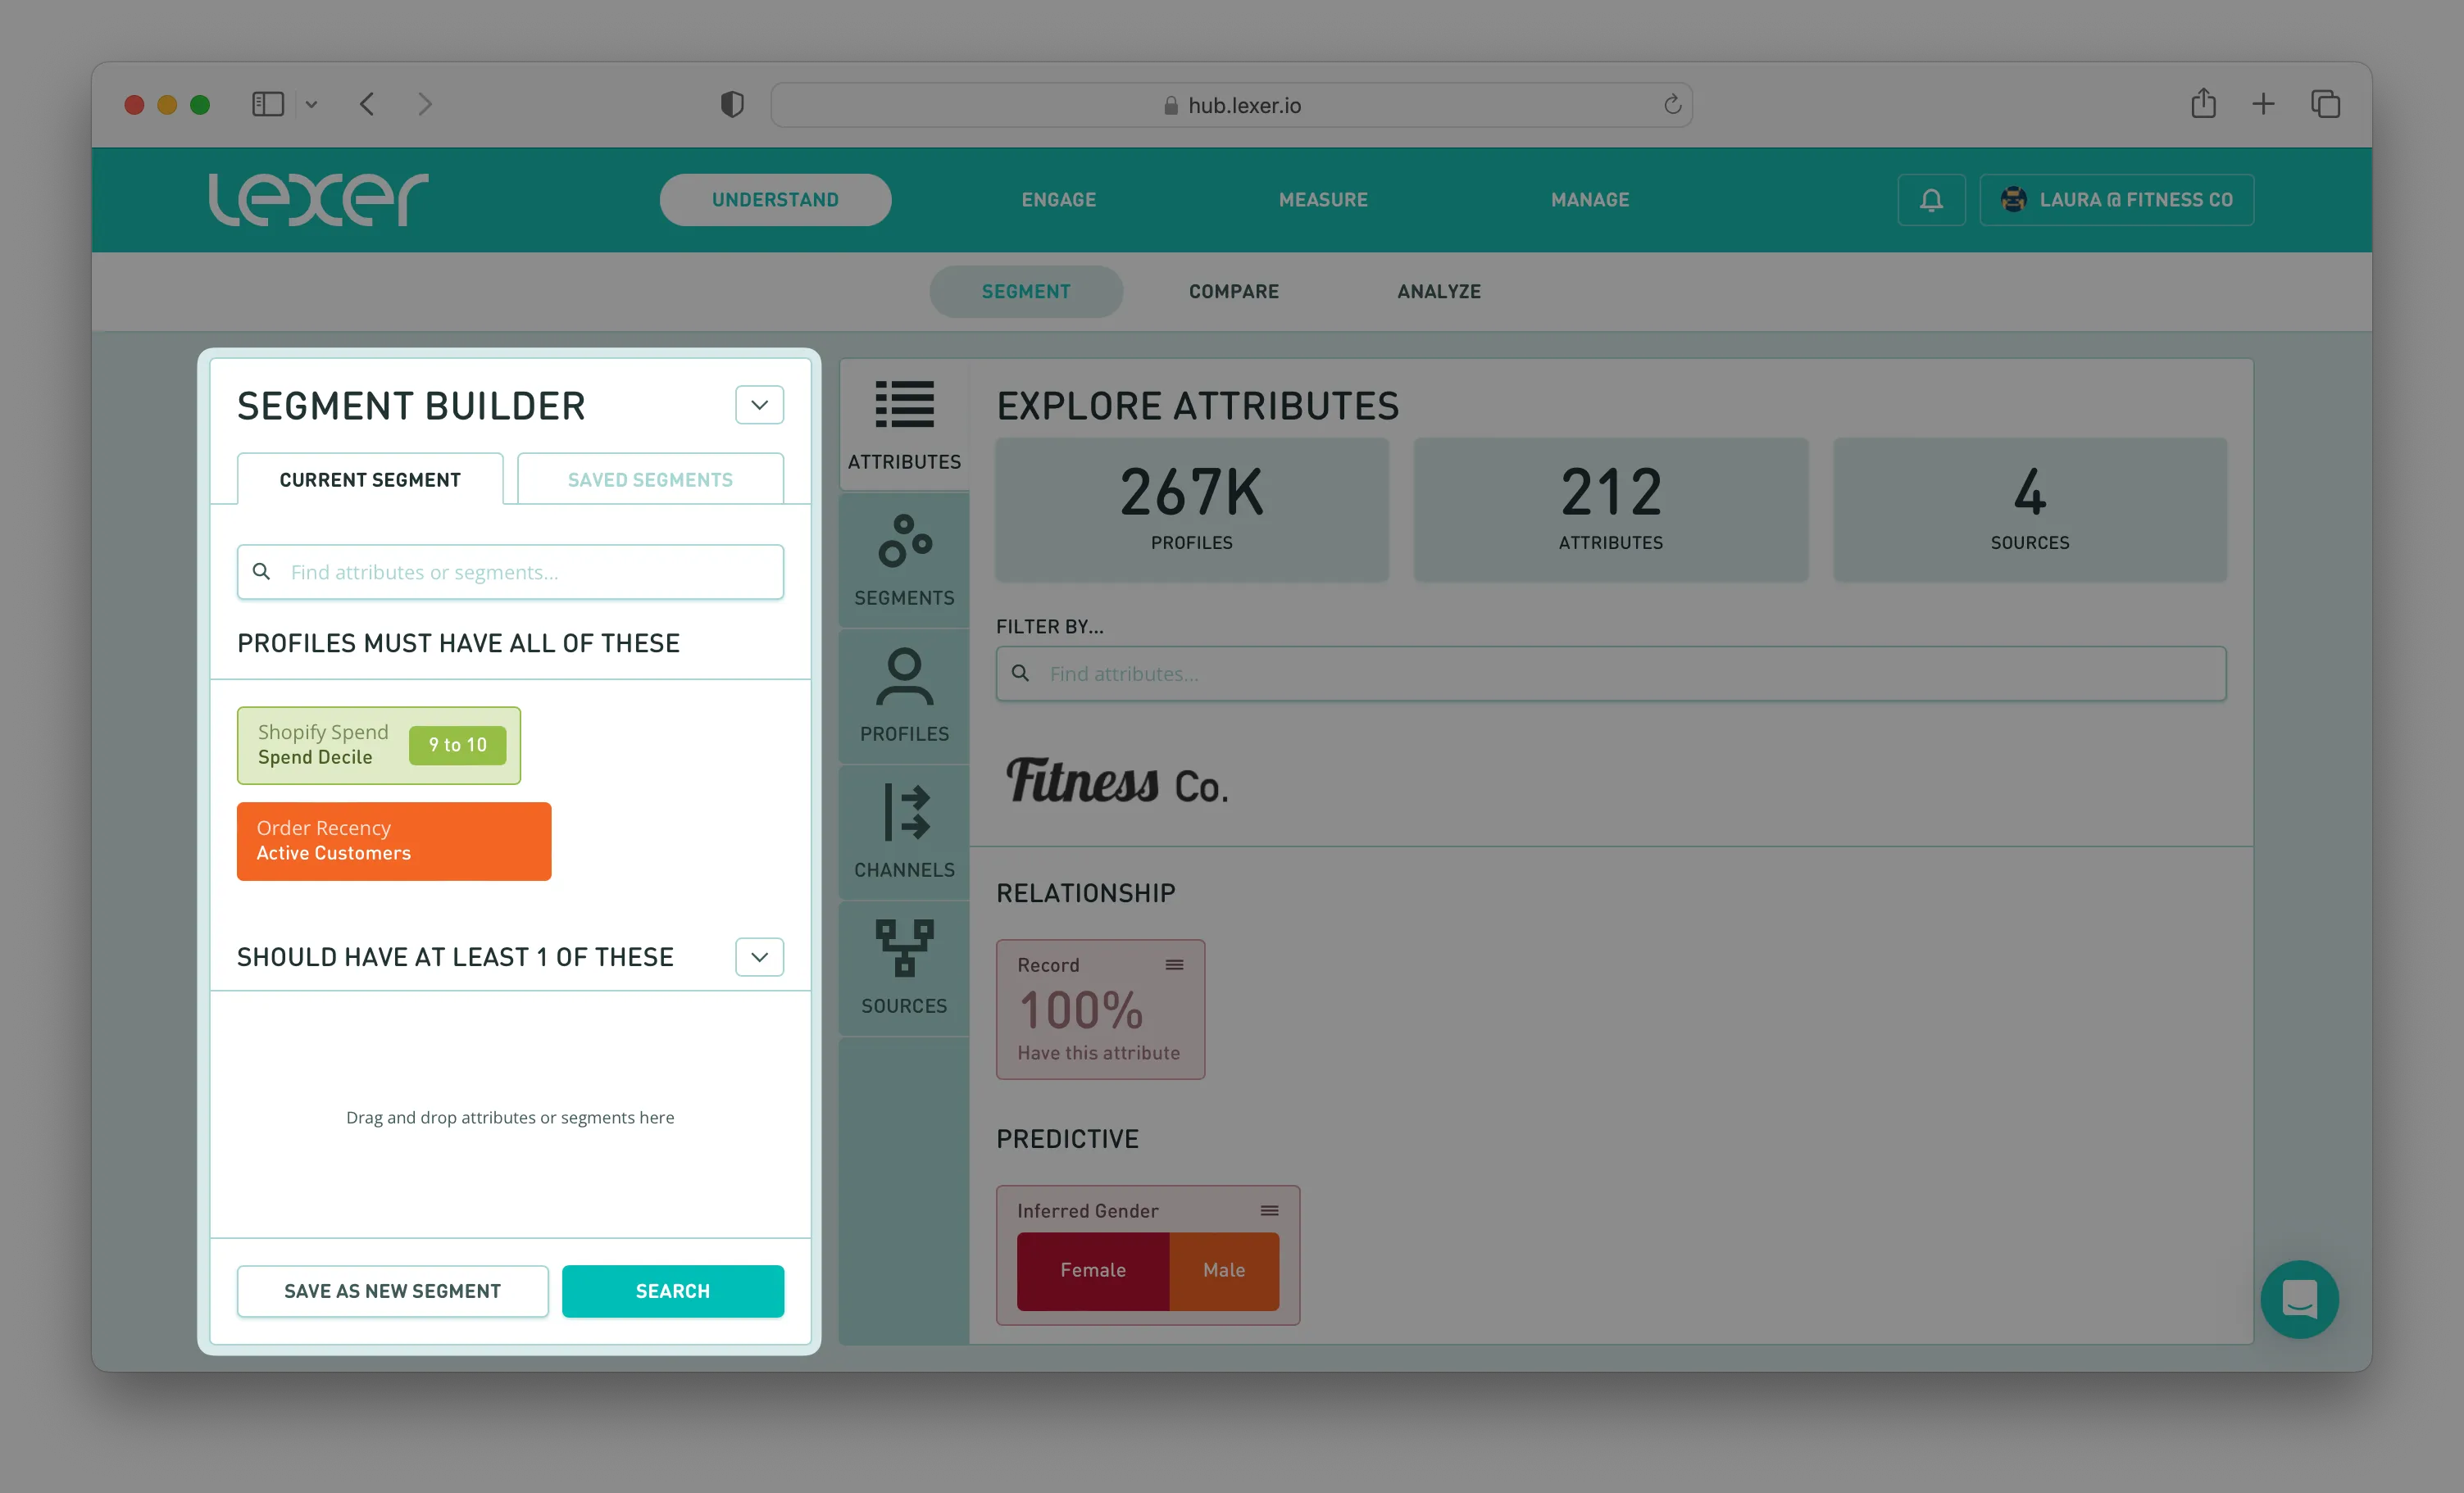Select the Female gender color bar

click(x=1092, y=1270)
